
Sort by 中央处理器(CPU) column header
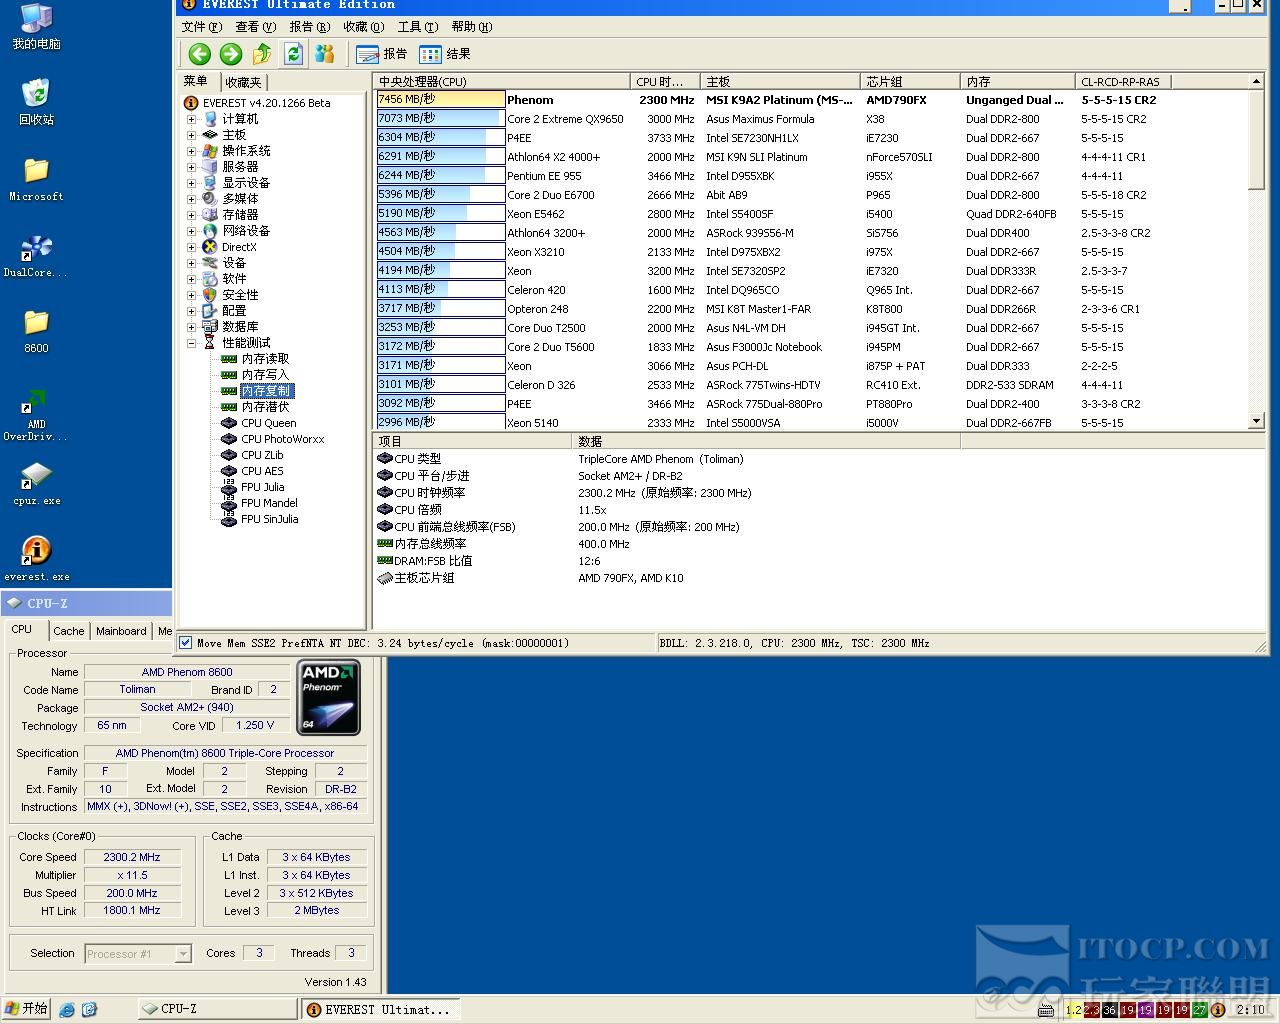502,81
